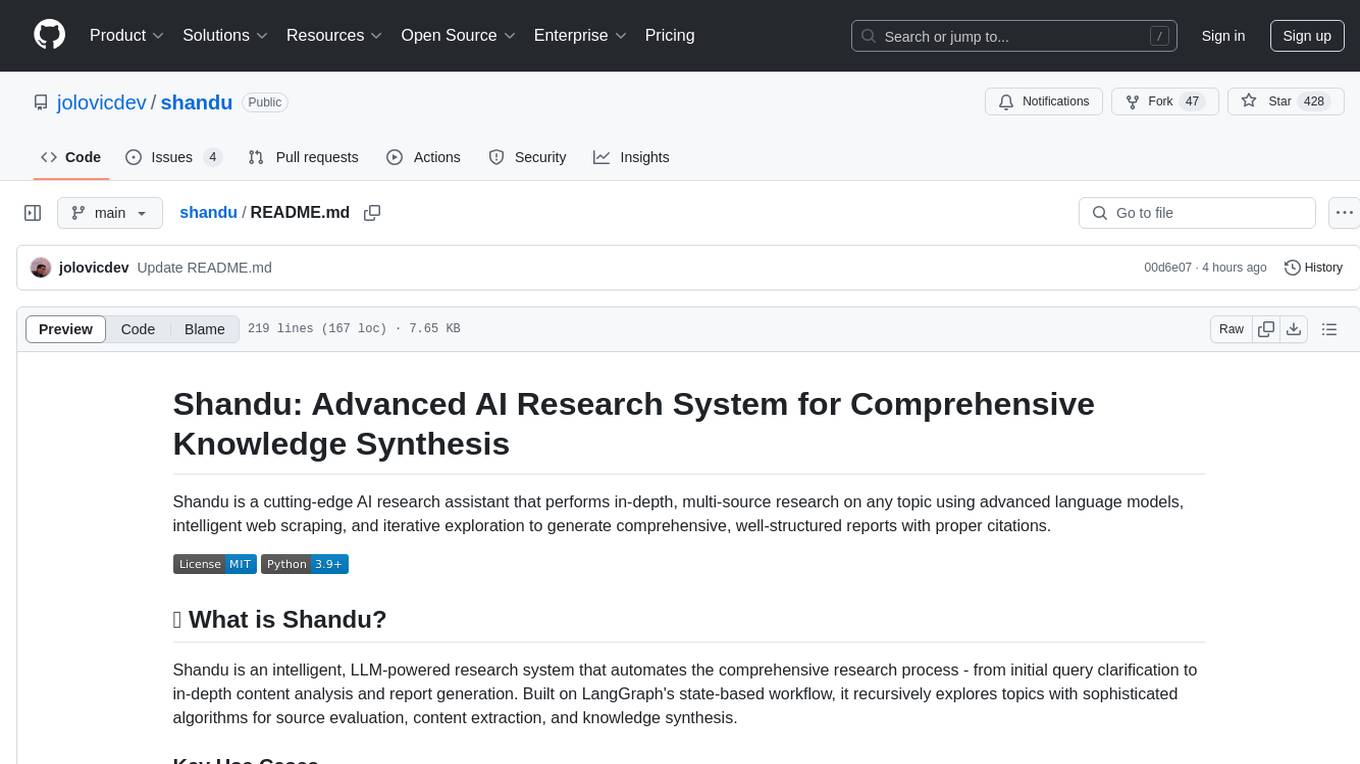
Task: Expand the Enterprise menu
Action: tap(580, 35)
